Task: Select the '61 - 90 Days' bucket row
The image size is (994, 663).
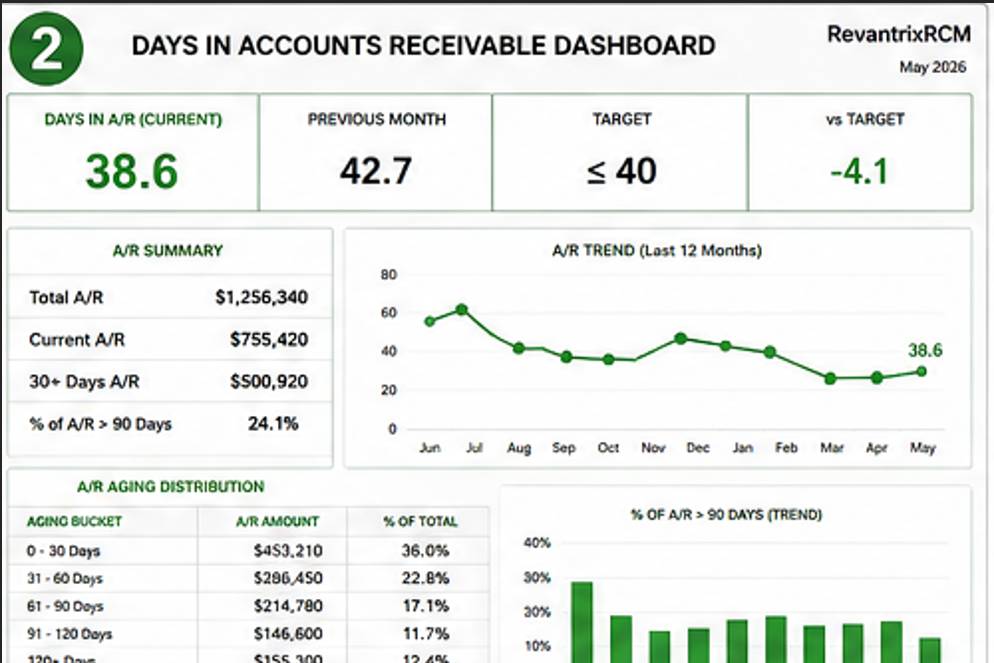Action: tap(248, 606)
